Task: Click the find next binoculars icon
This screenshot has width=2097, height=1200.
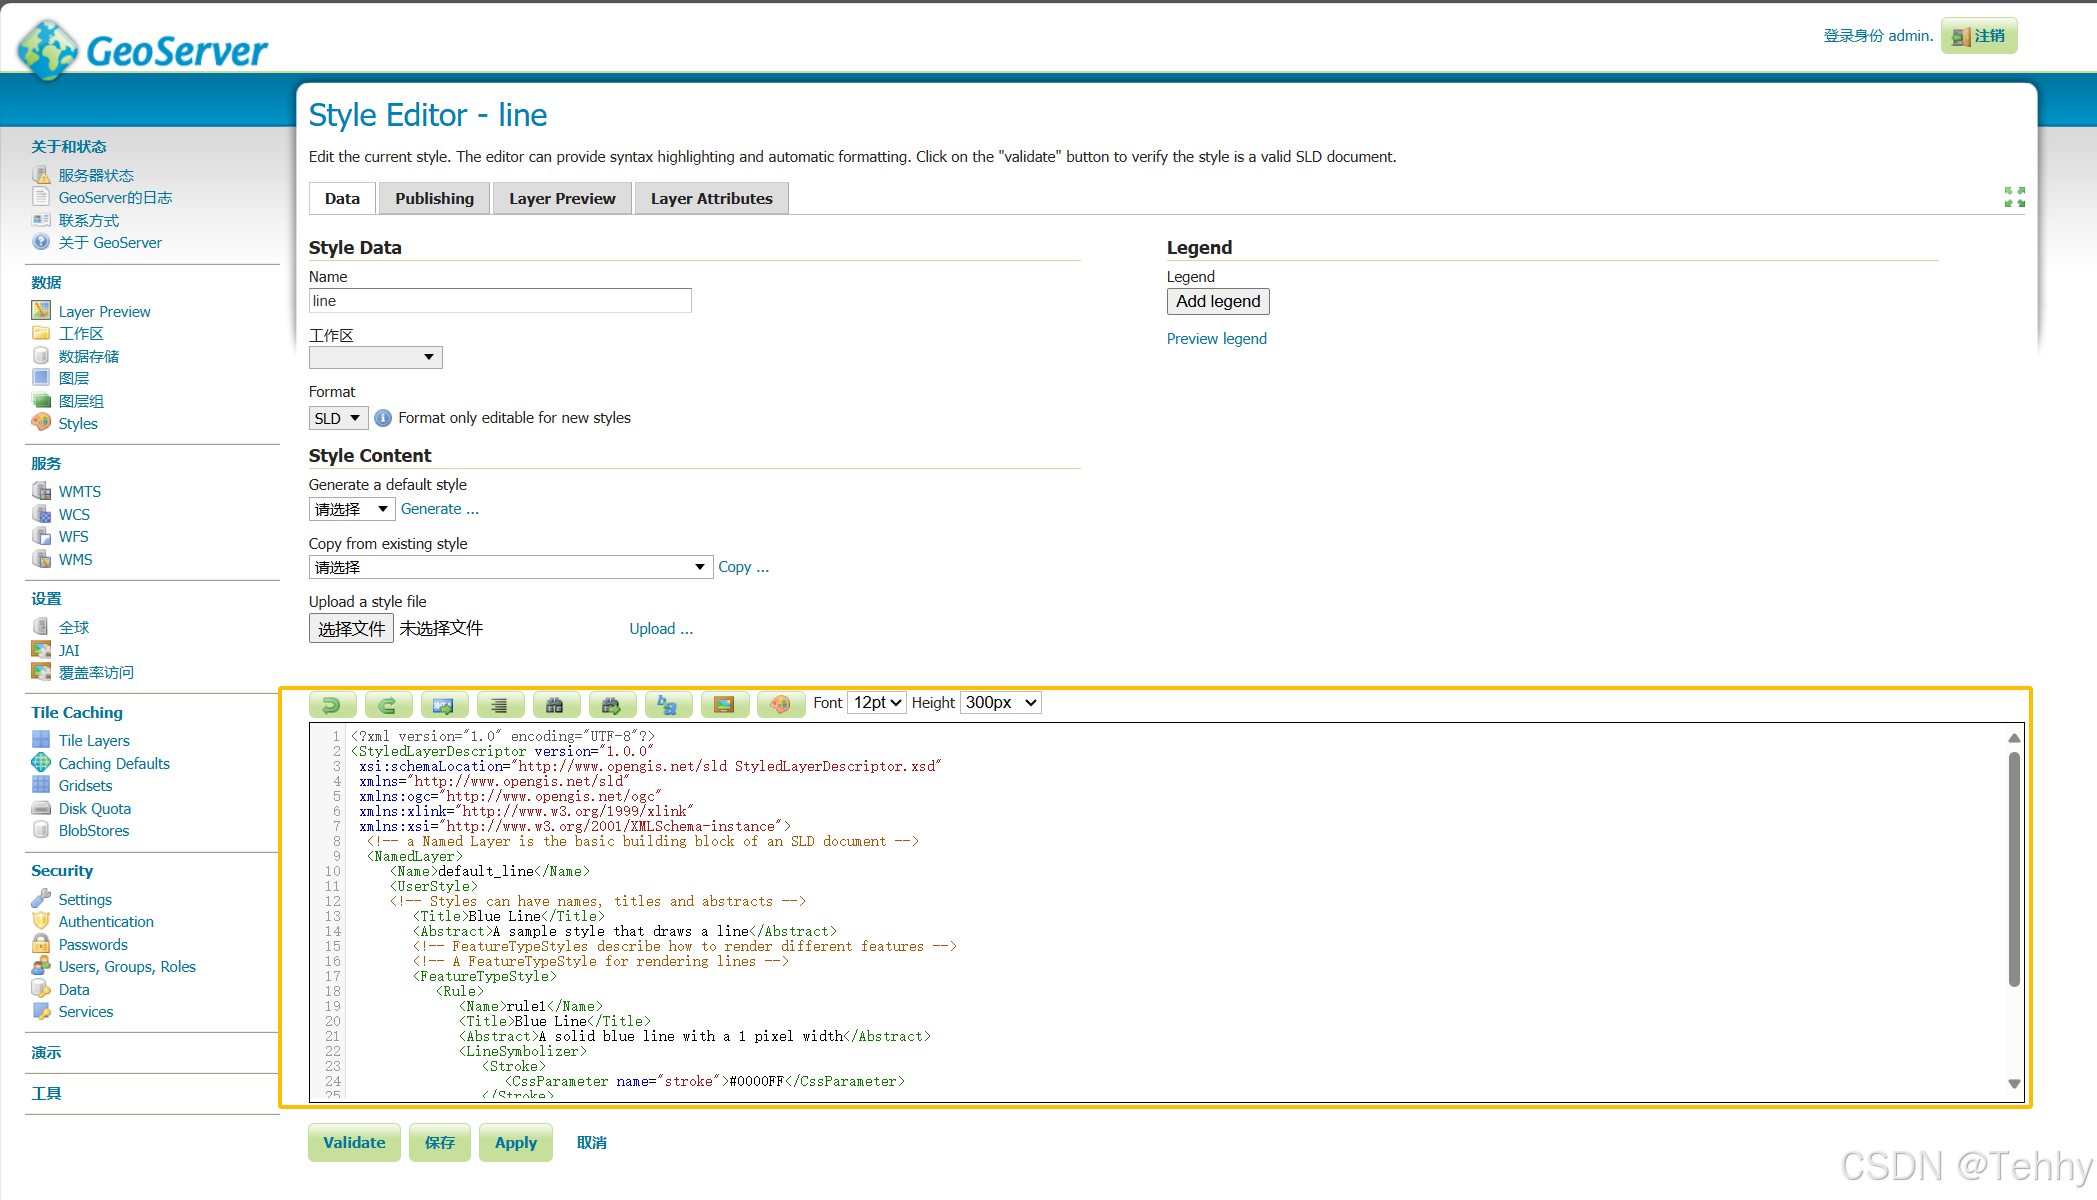Action: (611, 705)
